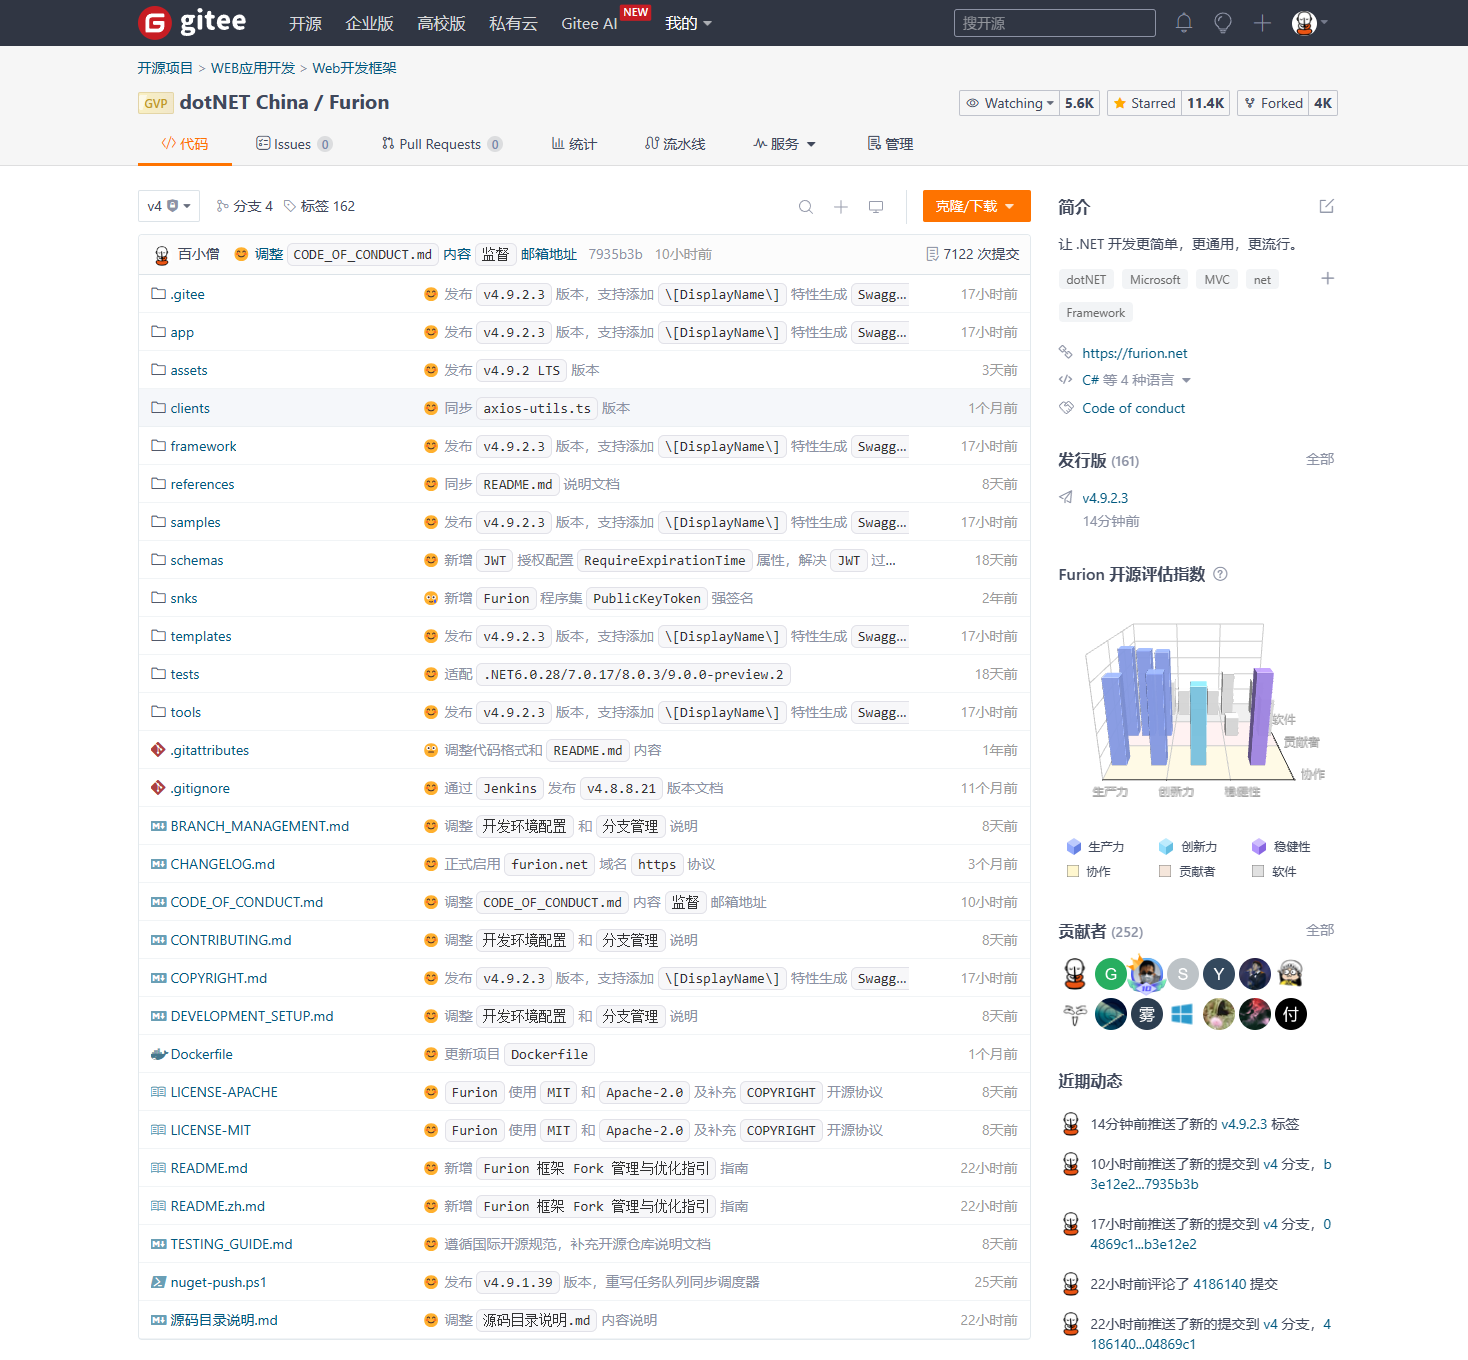Click the 搜开源 search field
This screenshot has width=1468, height=1360.
1055,23
